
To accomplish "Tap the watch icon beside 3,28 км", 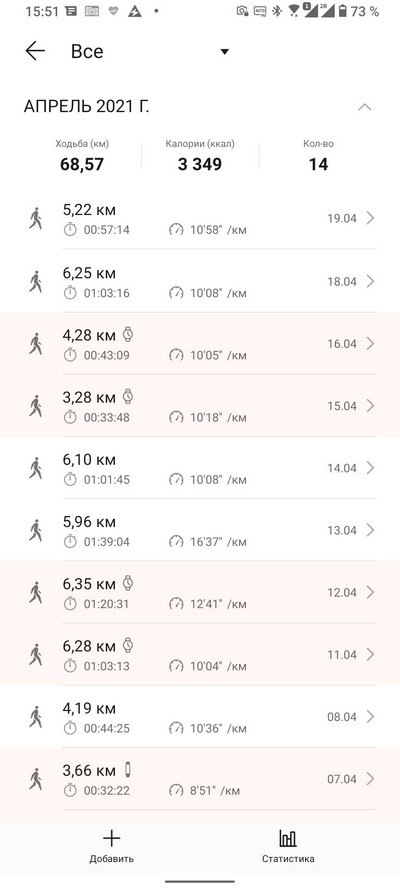I will [x=128, y=396].
